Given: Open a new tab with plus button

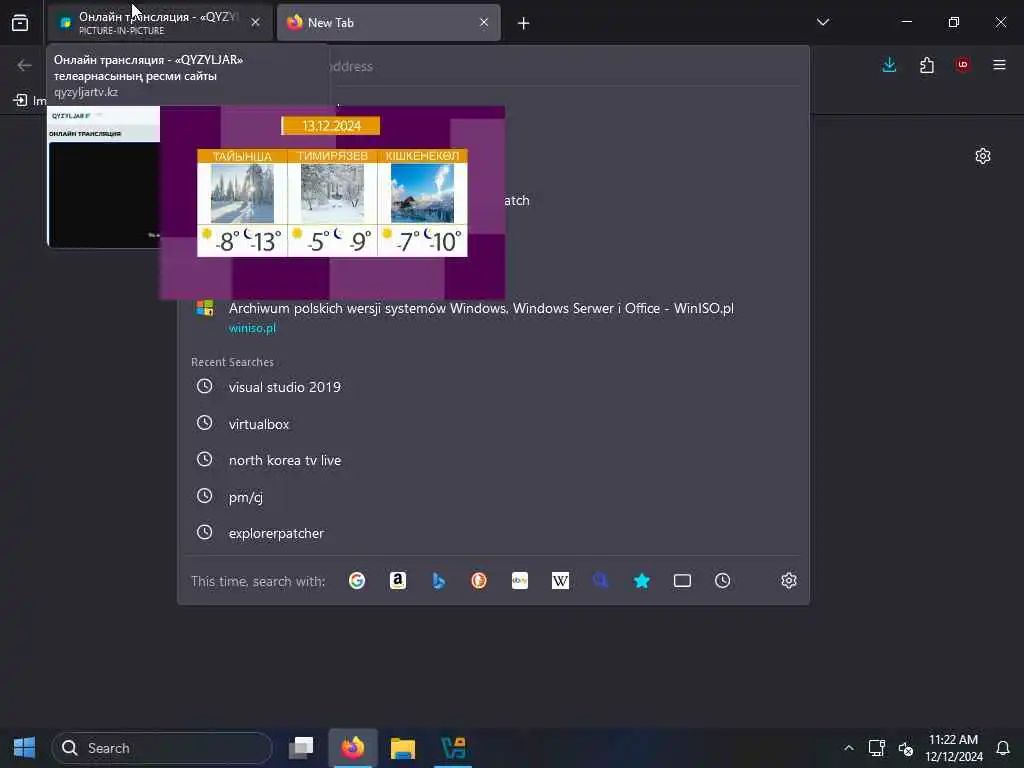Looking at the screenshot, I should point(523,24).
